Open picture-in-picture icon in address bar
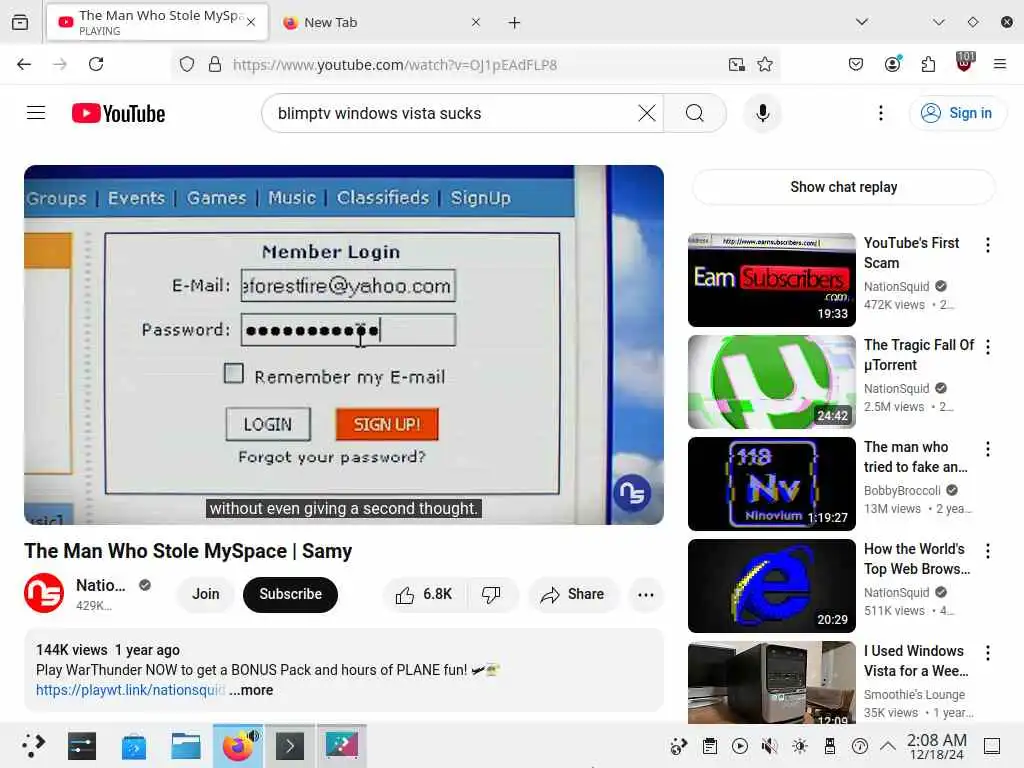Image resolution: width=1024 pixels, height=768 pixels. tap(737, 64)
